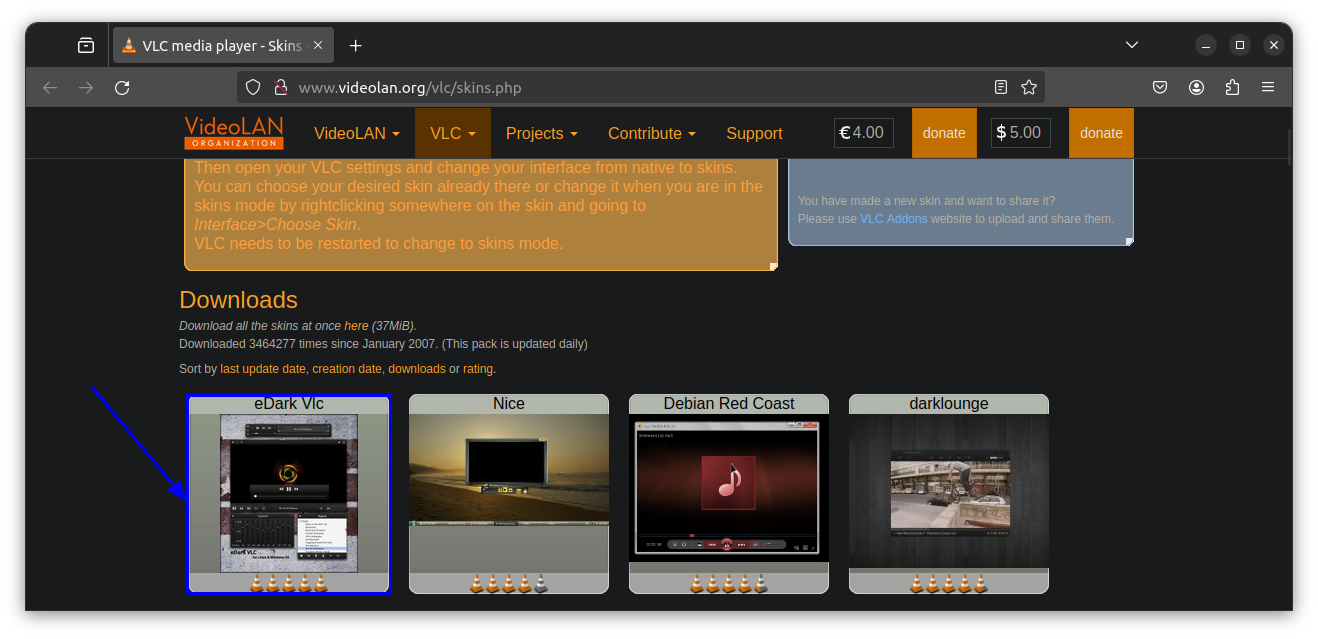Open a new browser tab
1318x639 pixels.
click(x=355, y=45)
